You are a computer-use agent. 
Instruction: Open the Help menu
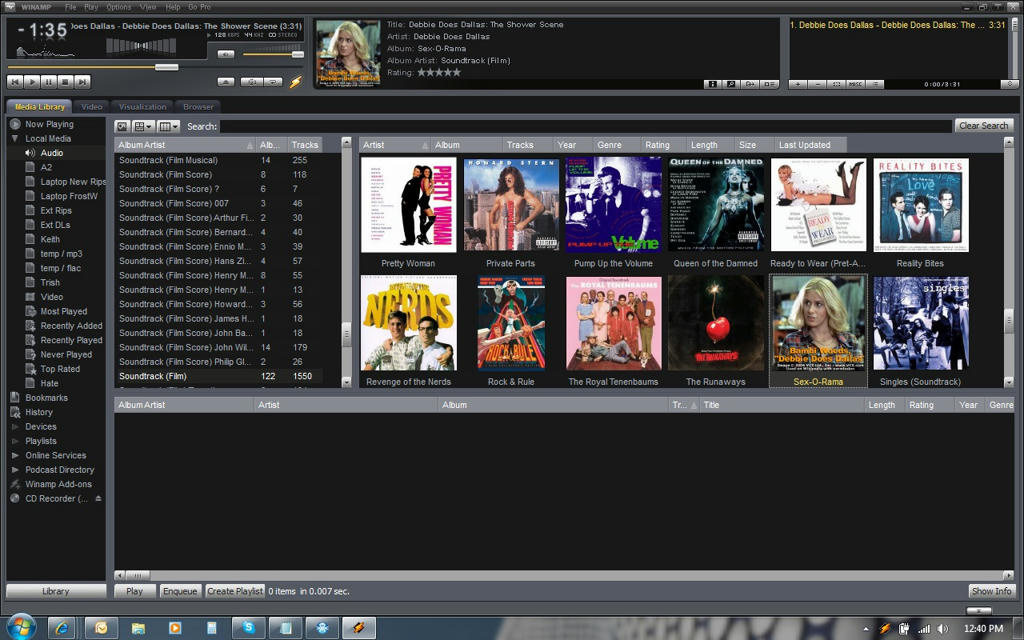(173, 7)
